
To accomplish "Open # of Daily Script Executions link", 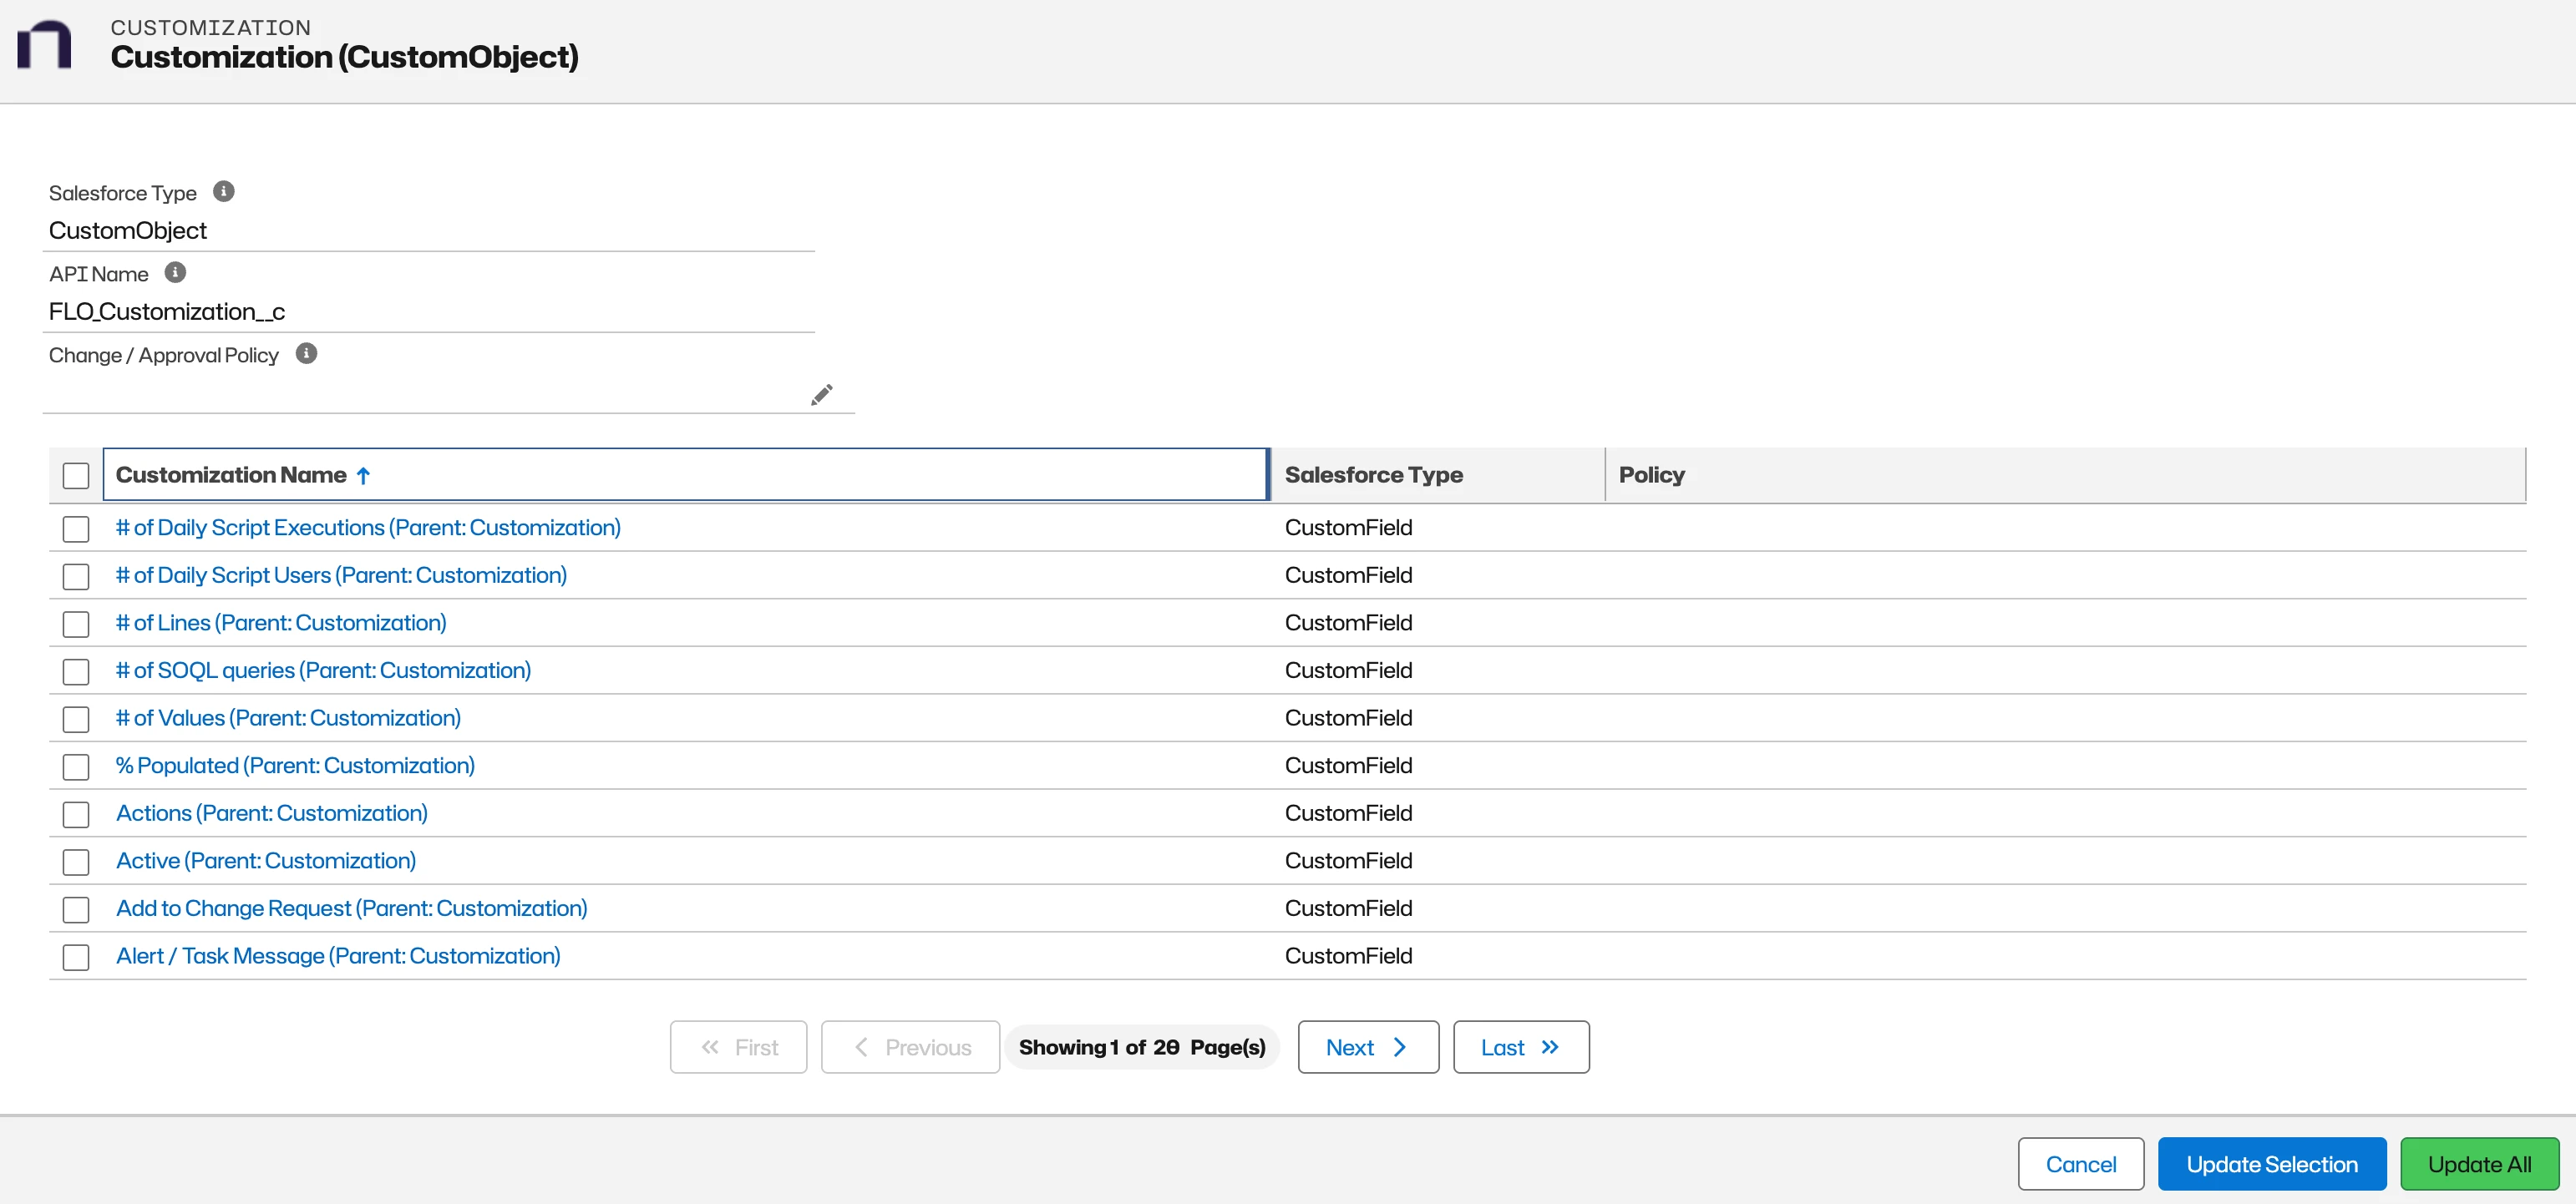I will (x=368, y=527).
